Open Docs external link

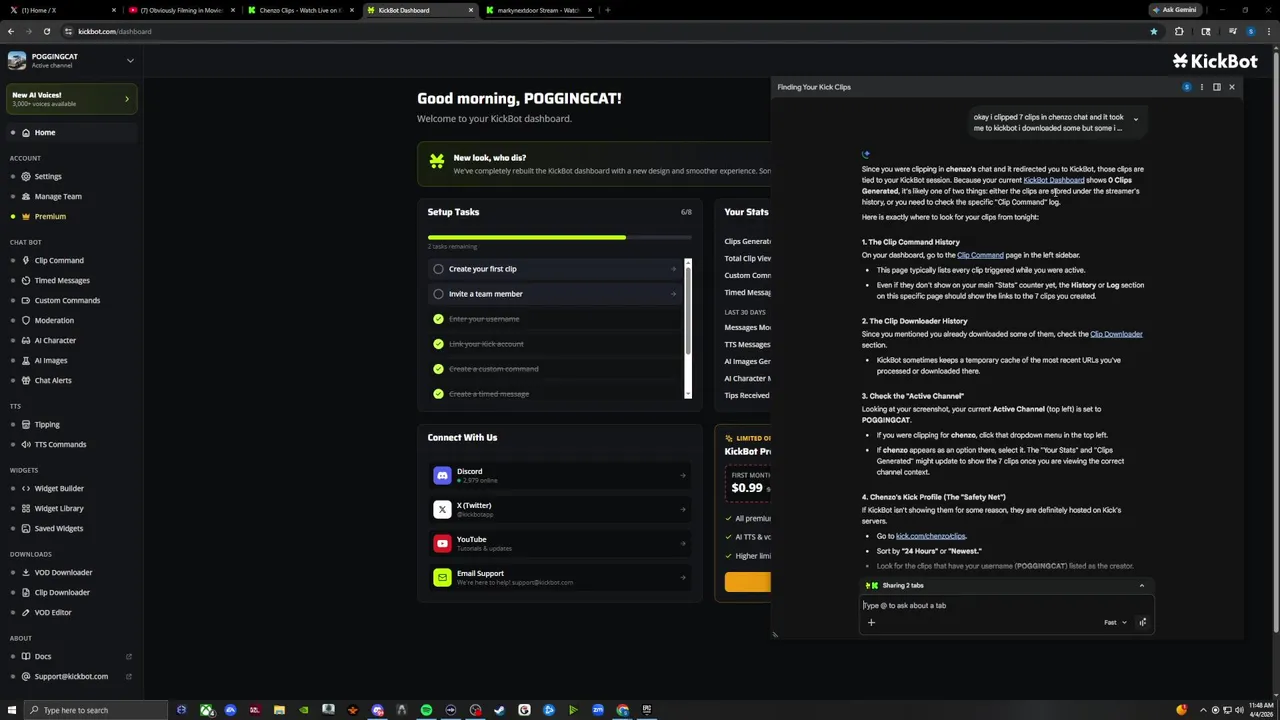[x=70, y=656]
